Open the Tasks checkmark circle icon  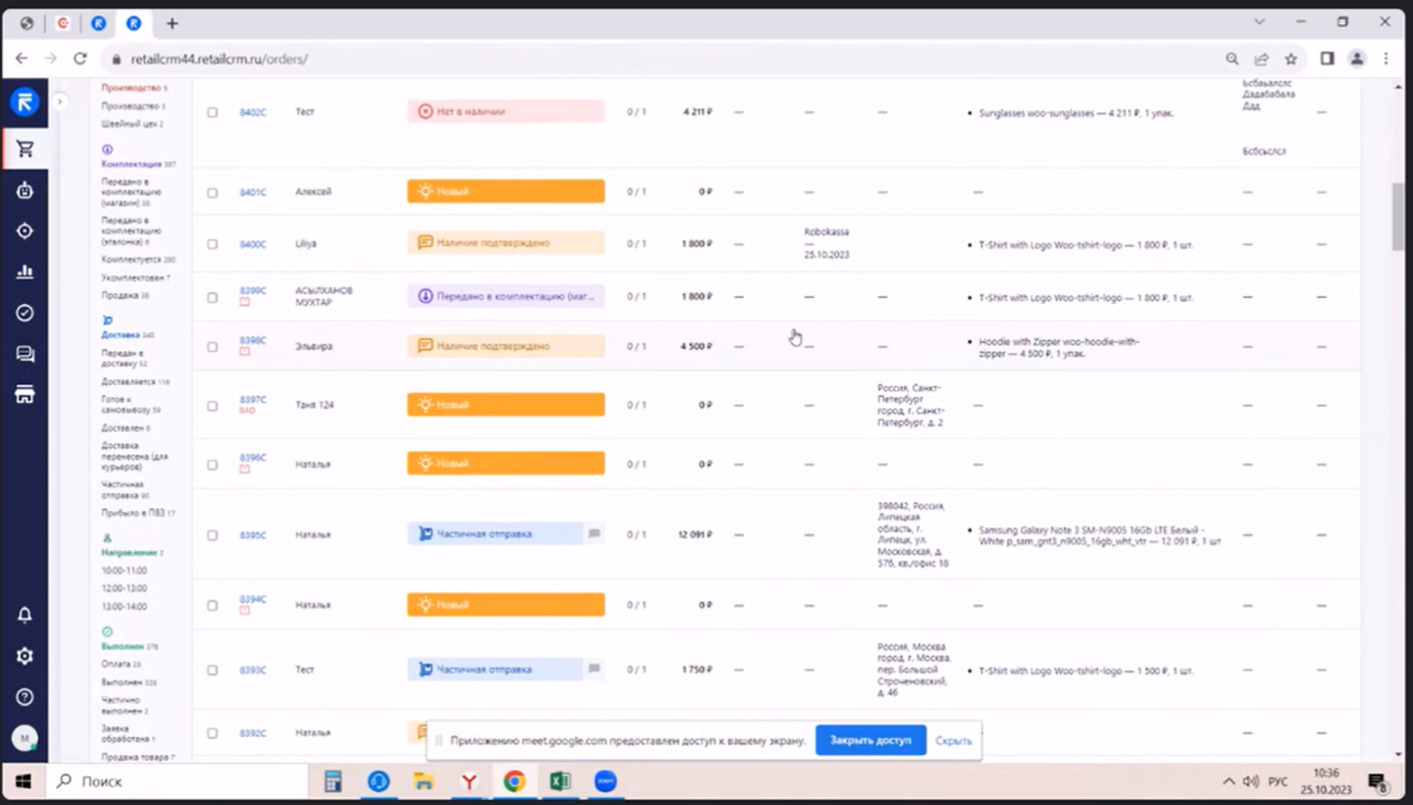pos(25,313)
